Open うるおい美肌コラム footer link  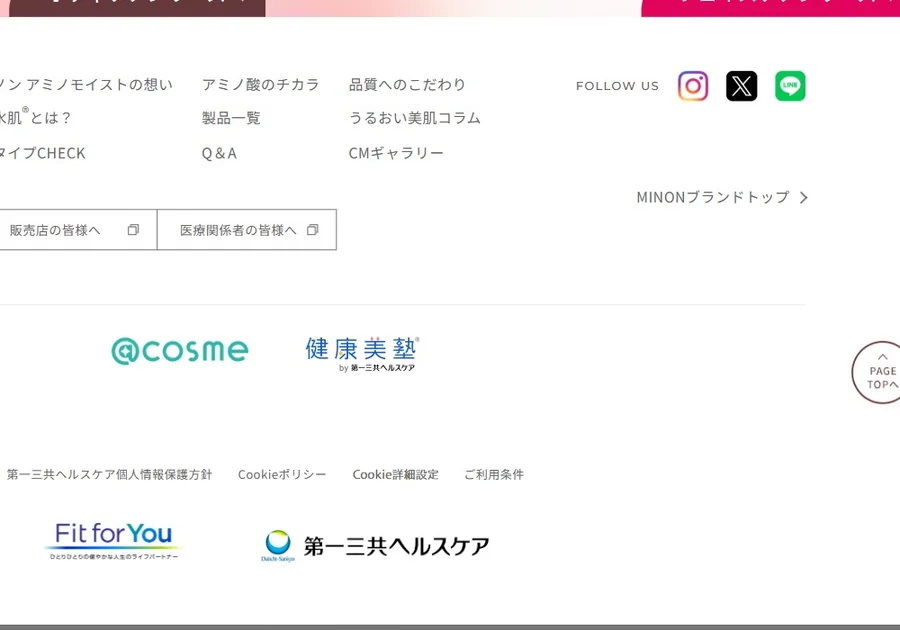coord(415,118)
